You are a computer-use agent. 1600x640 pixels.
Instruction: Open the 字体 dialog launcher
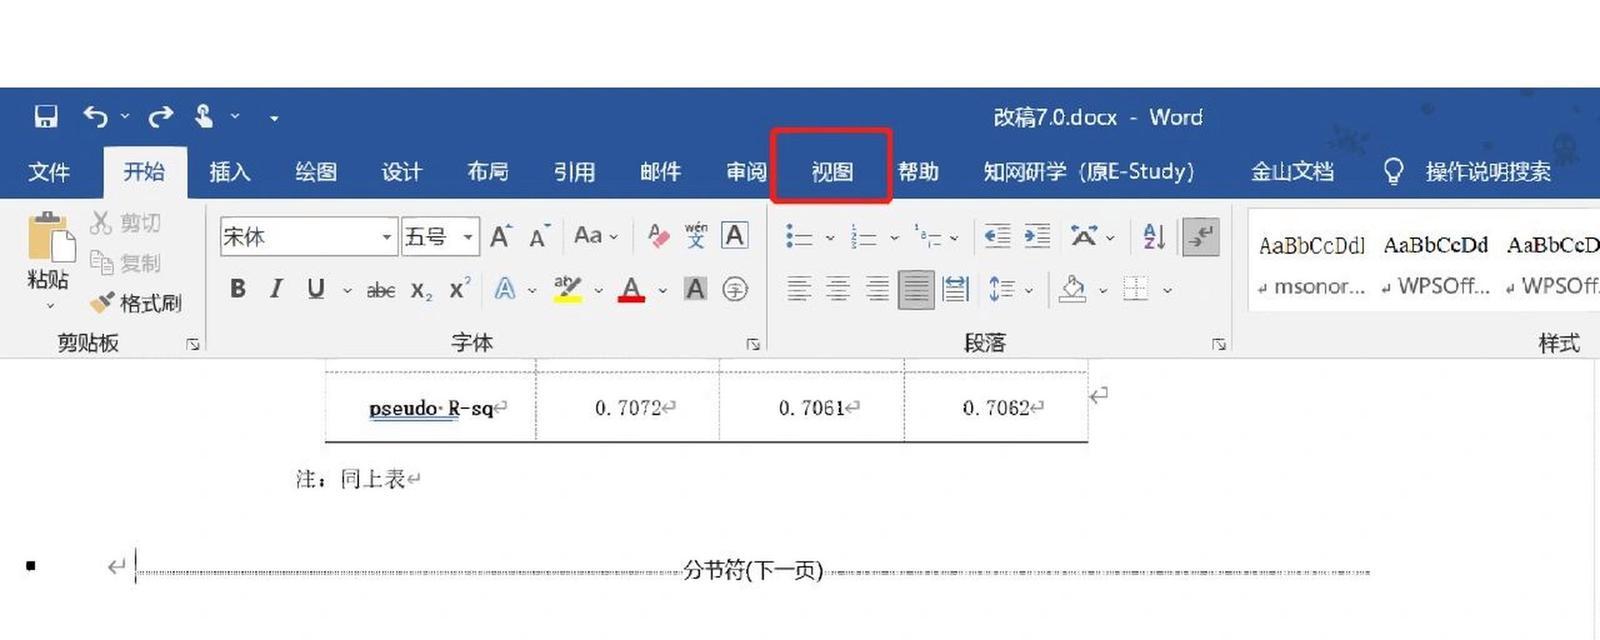click(x=753, y=344)
